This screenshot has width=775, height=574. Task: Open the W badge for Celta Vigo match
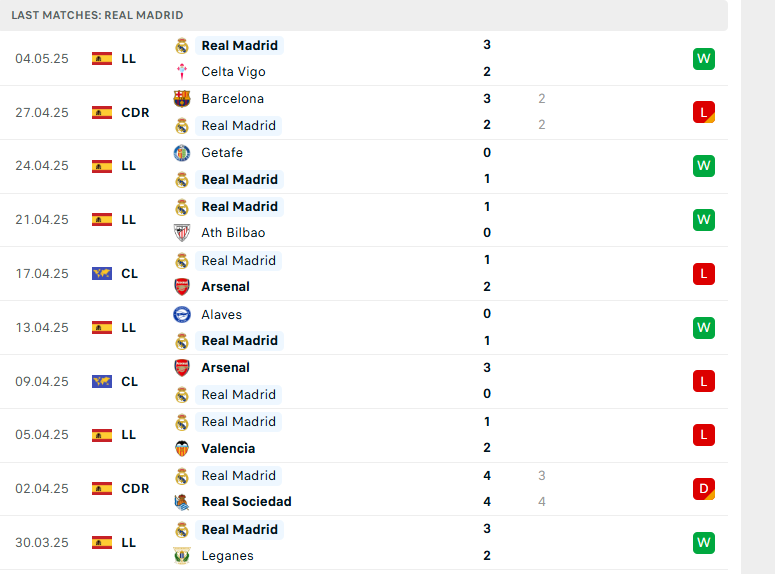[x=704, y=59]
